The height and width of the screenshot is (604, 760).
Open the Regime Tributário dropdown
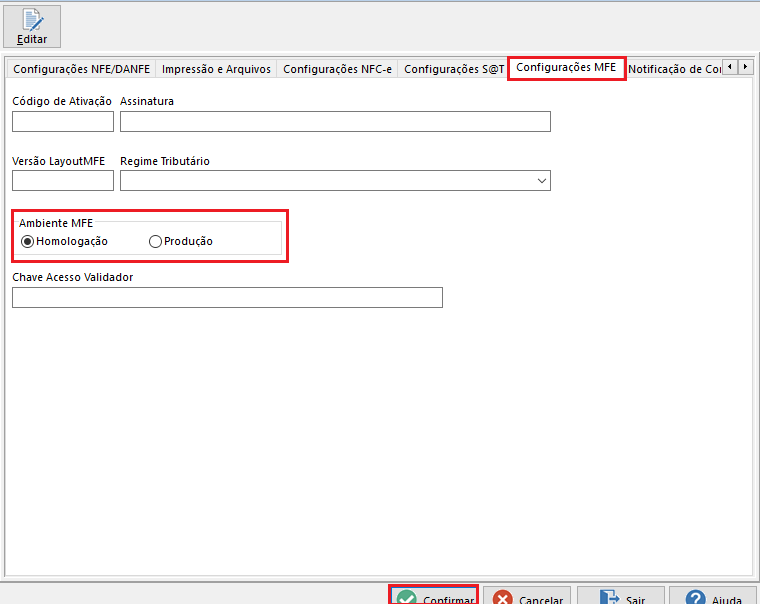335,181
